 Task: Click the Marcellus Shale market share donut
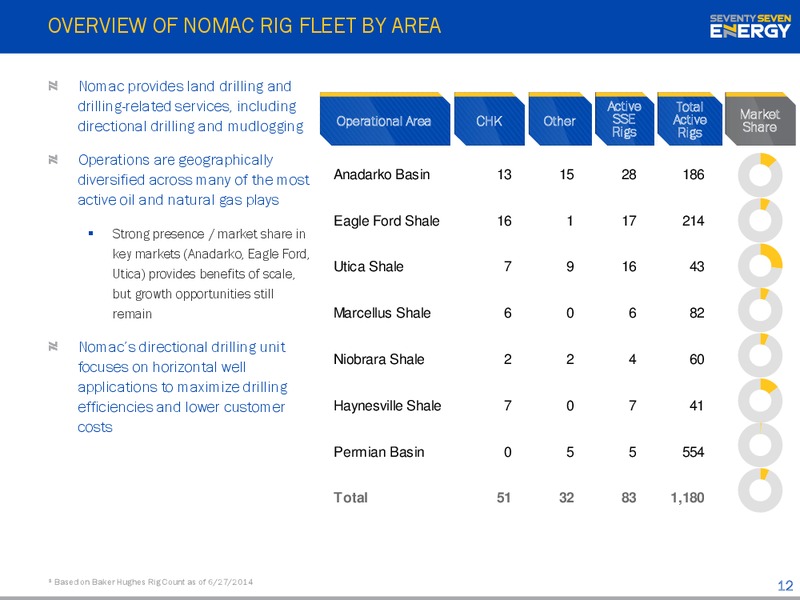pyautogui.click(x=760, y=311)
